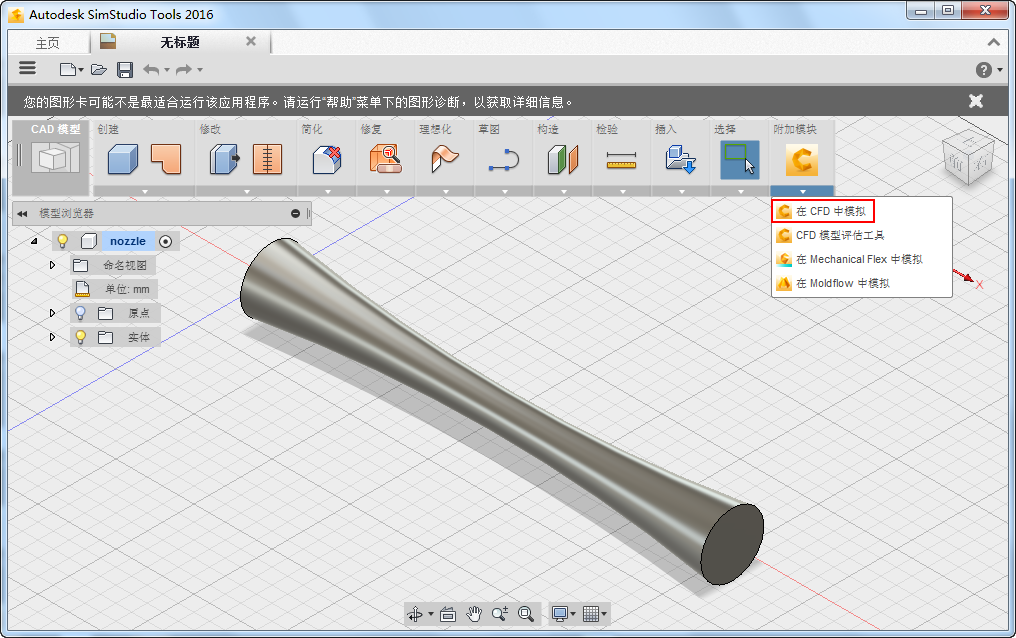Collapse the model browser panel arrows
1016x638 pixels.
(22, 214)
